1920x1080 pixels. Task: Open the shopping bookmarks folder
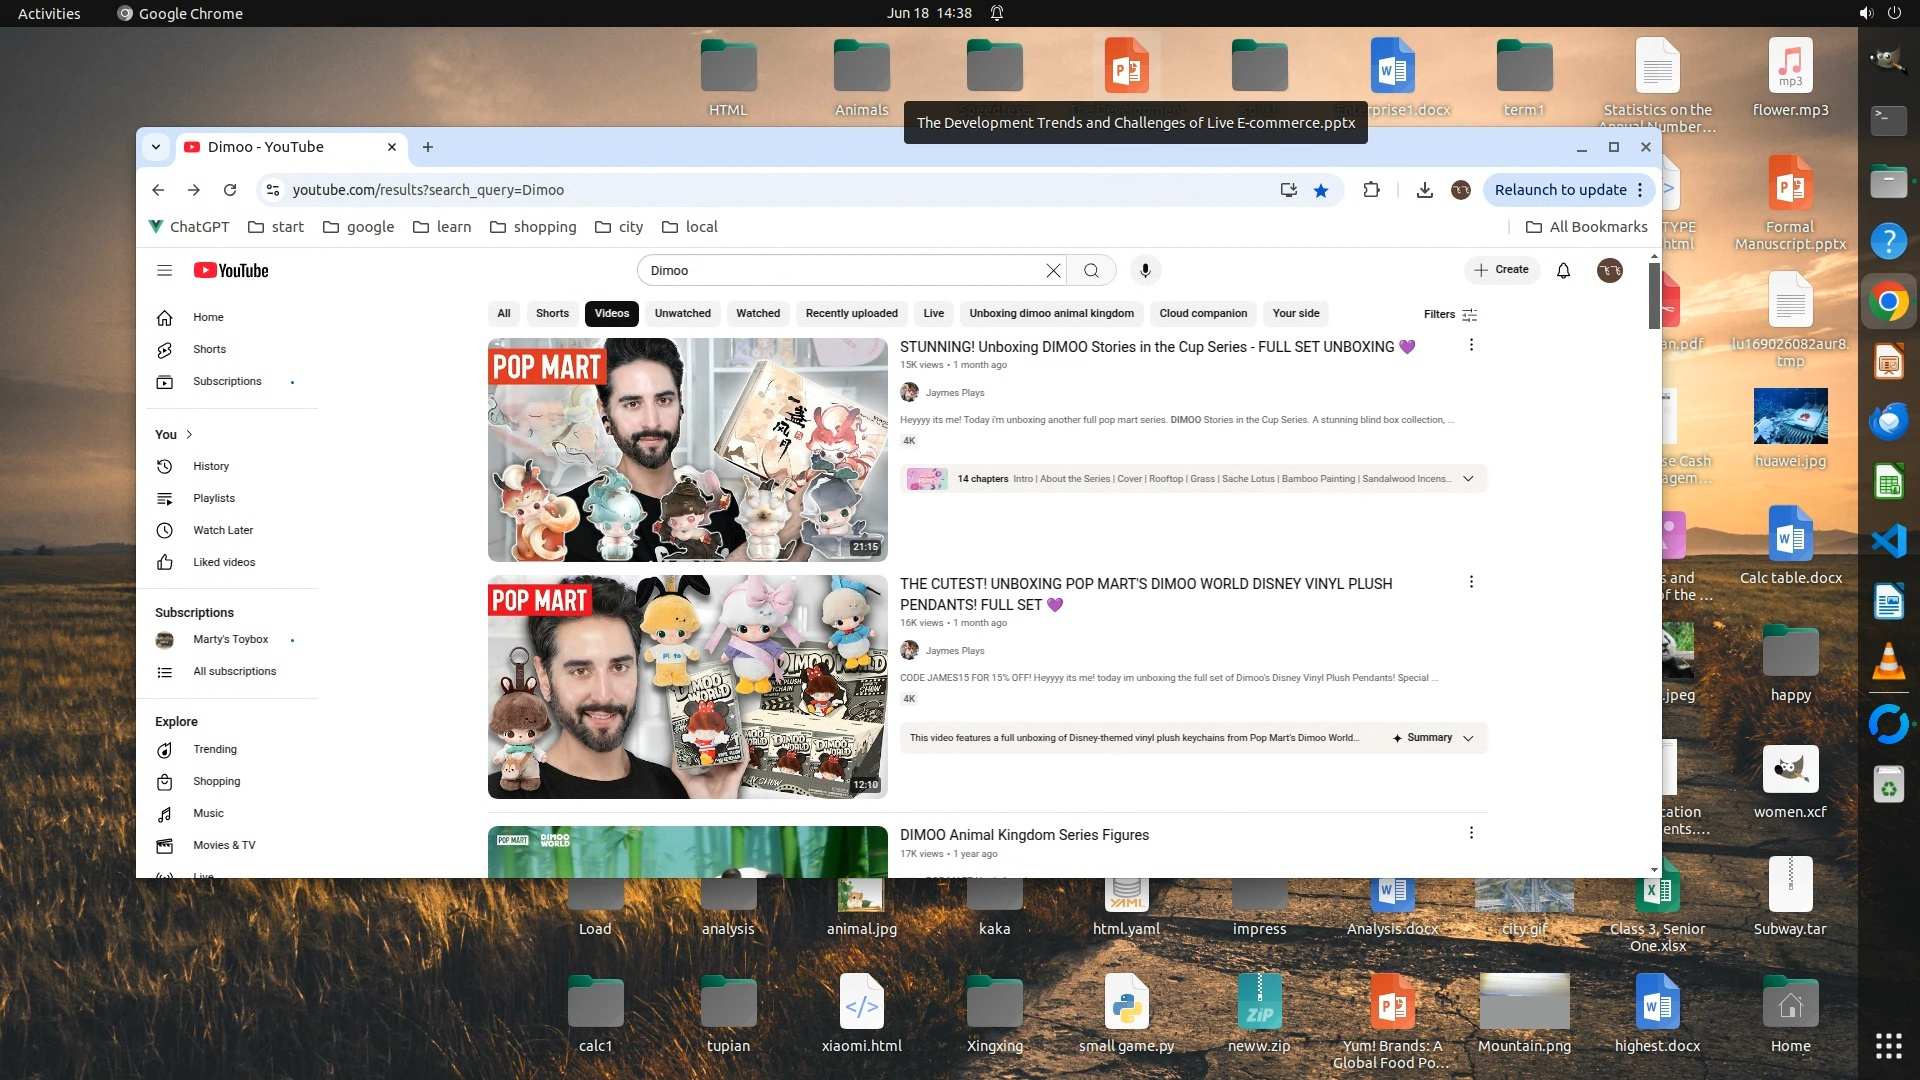[x=533, y=227]
